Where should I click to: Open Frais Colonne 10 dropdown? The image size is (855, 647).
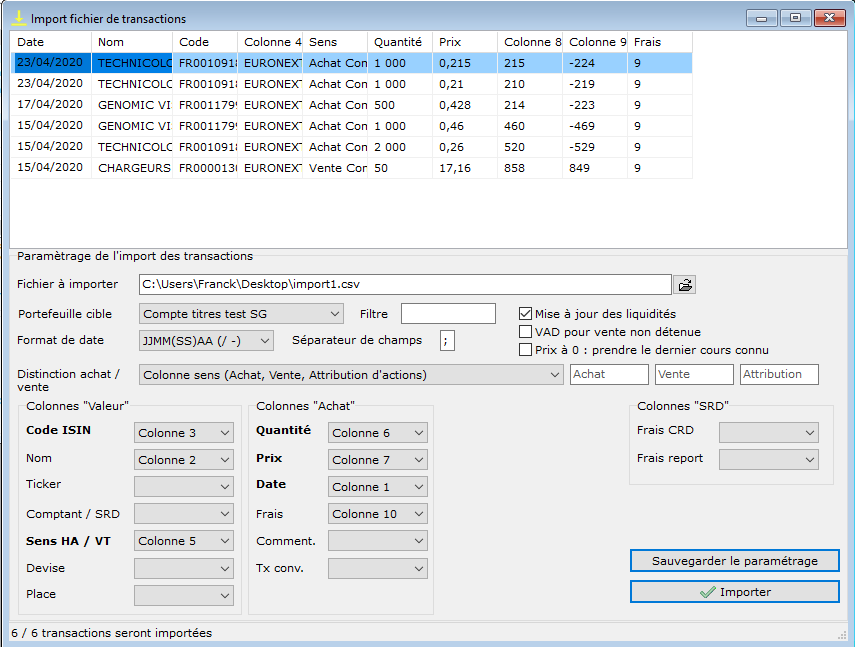(x=377, y=514)
